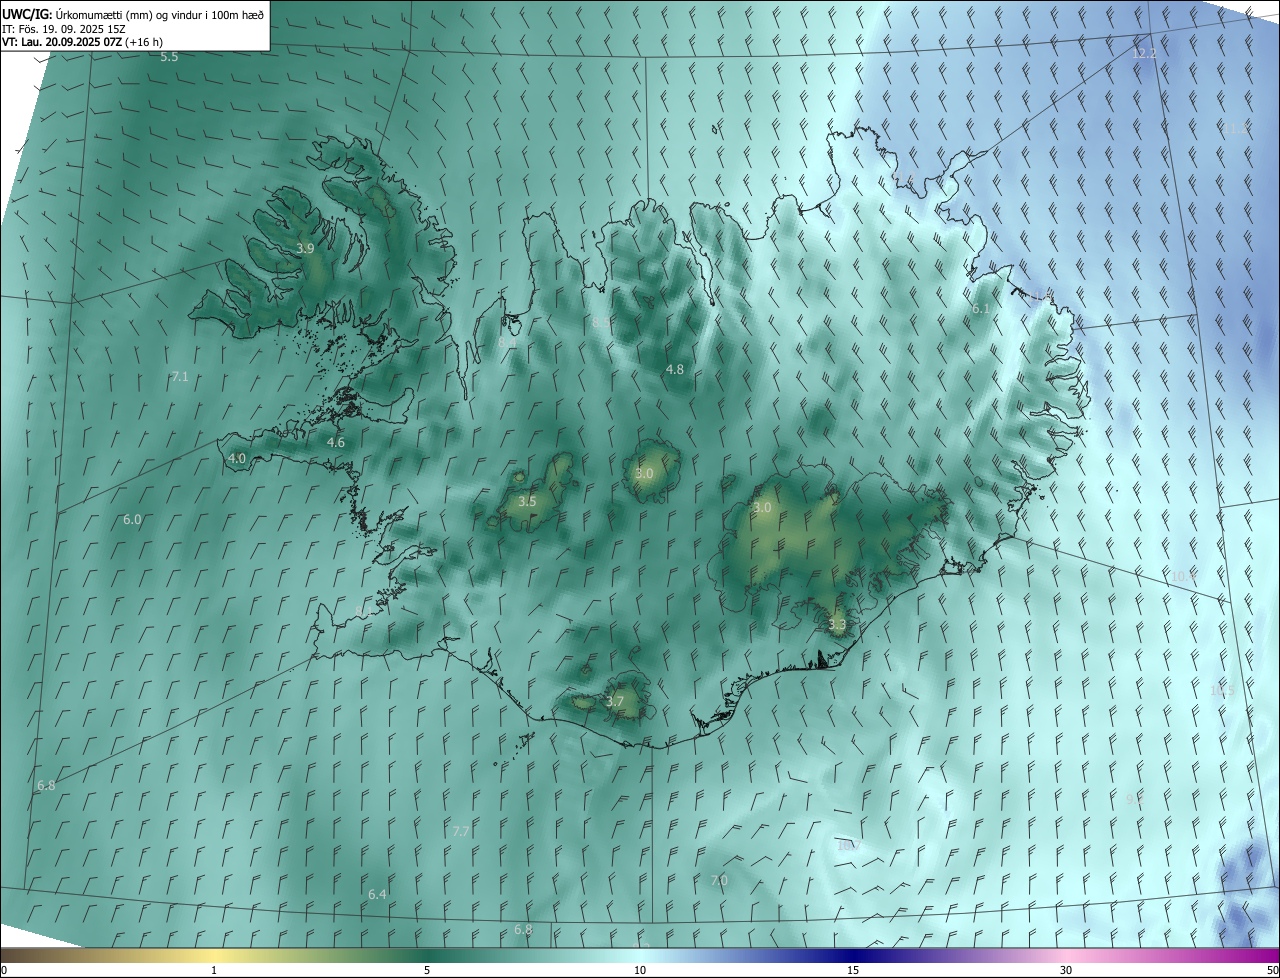Click the 6.4 value on the map
1280x978 pixels.
[377, 894]
